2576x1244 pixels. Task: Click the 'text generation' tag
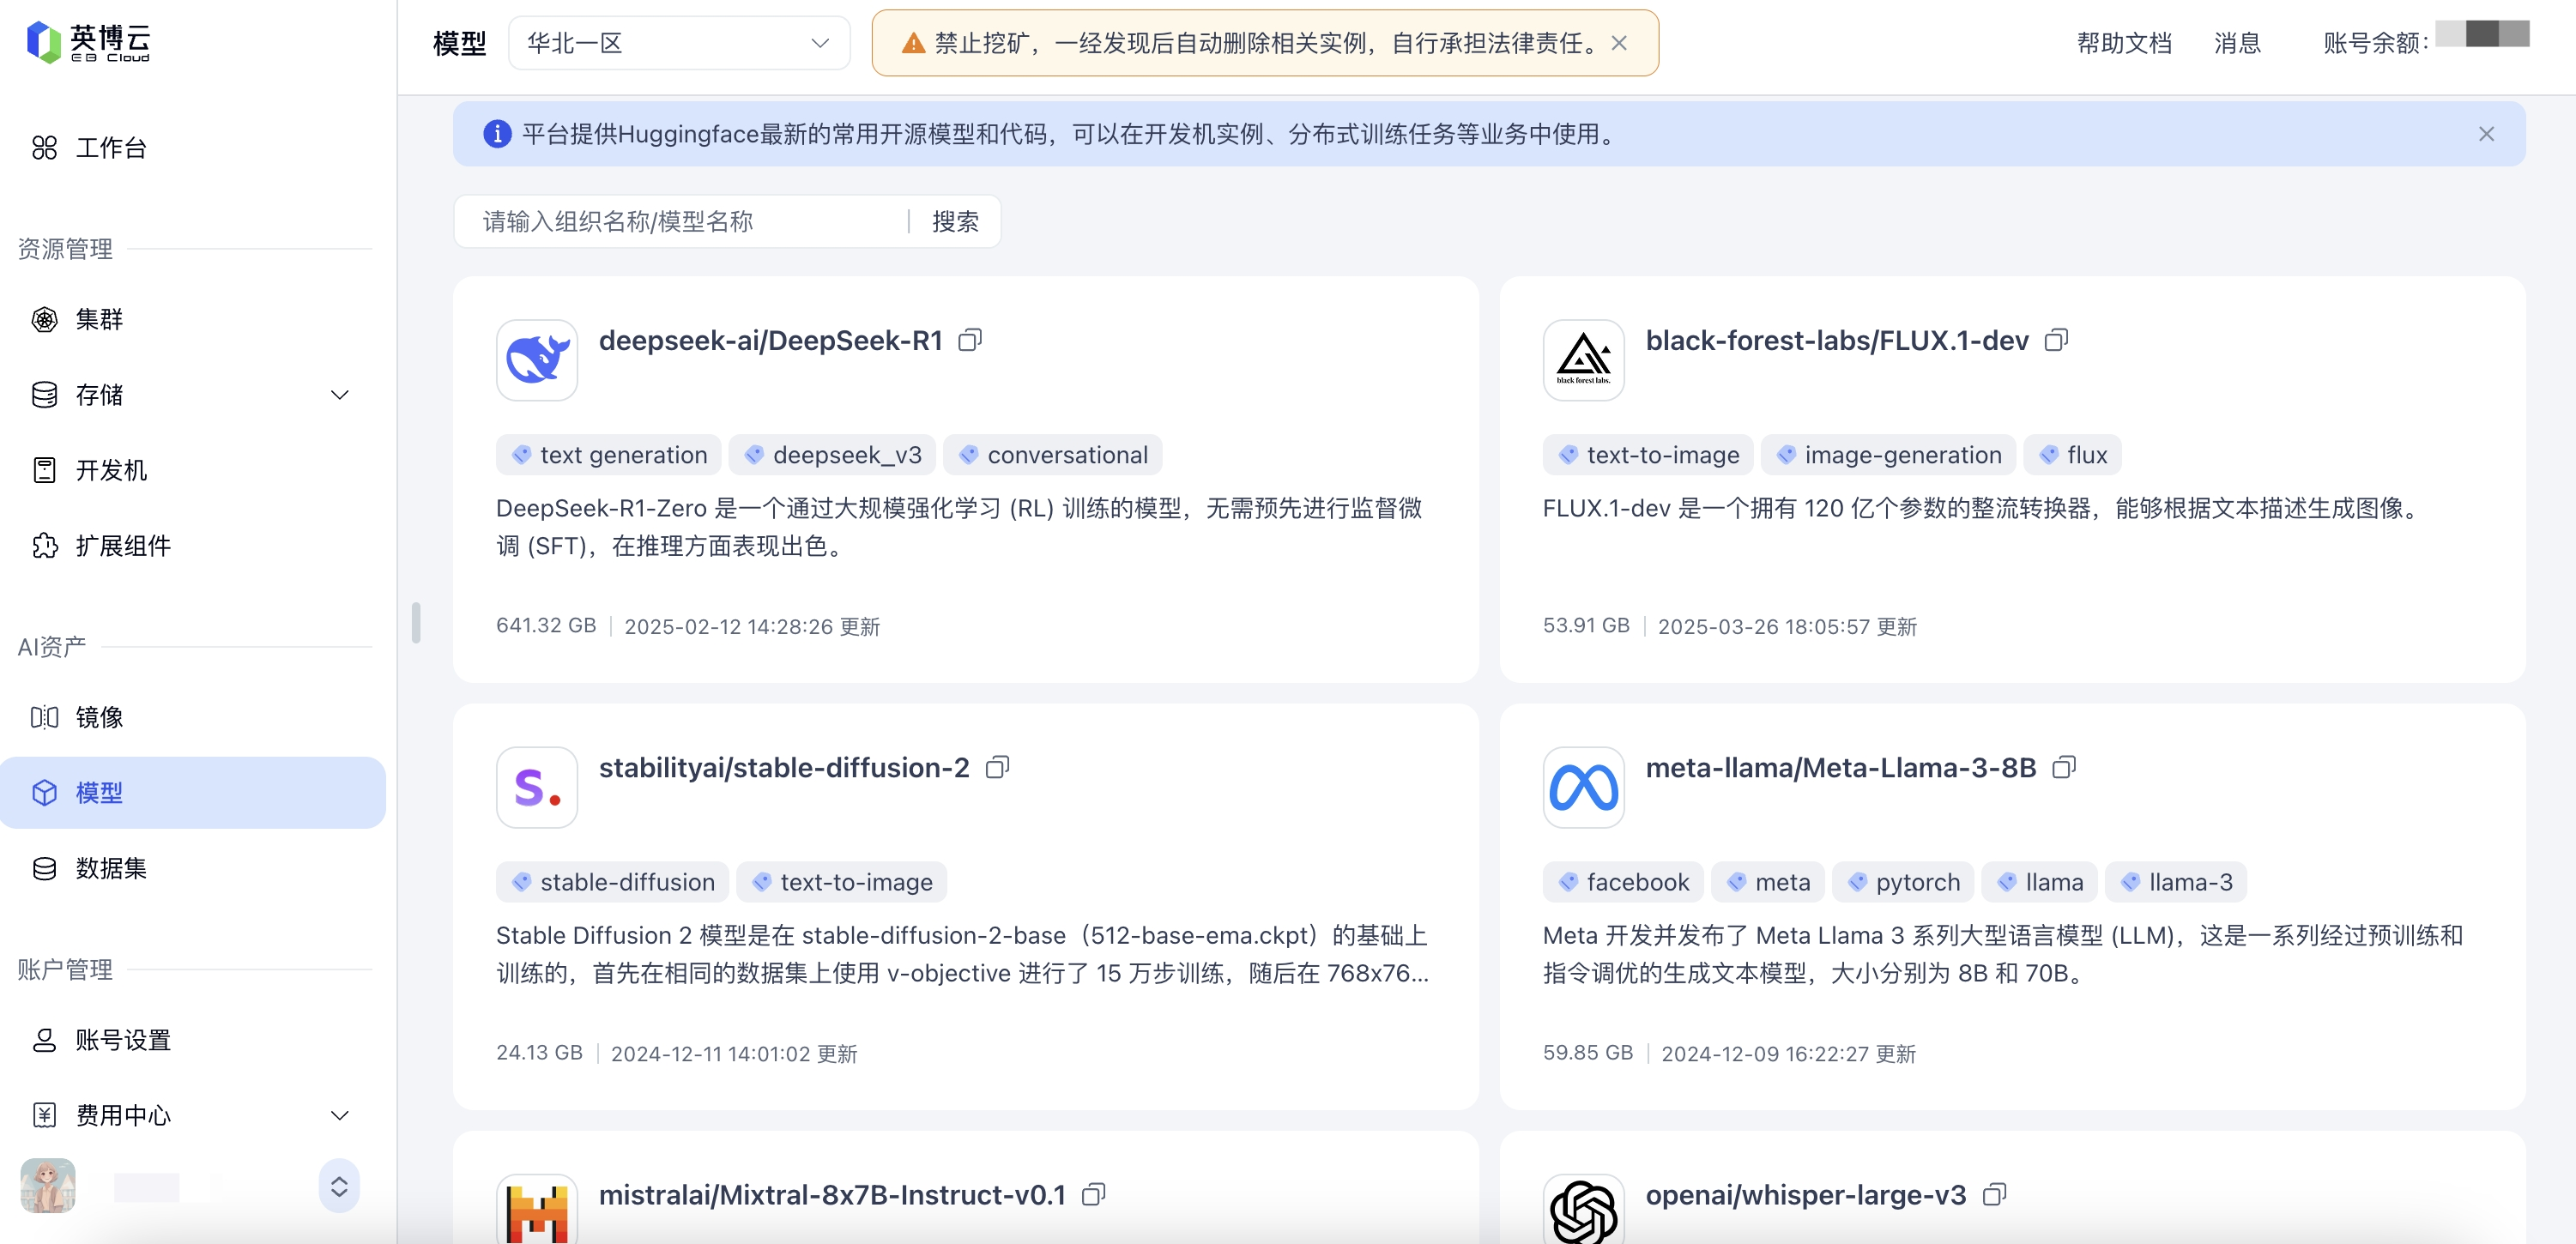[609, 455]
